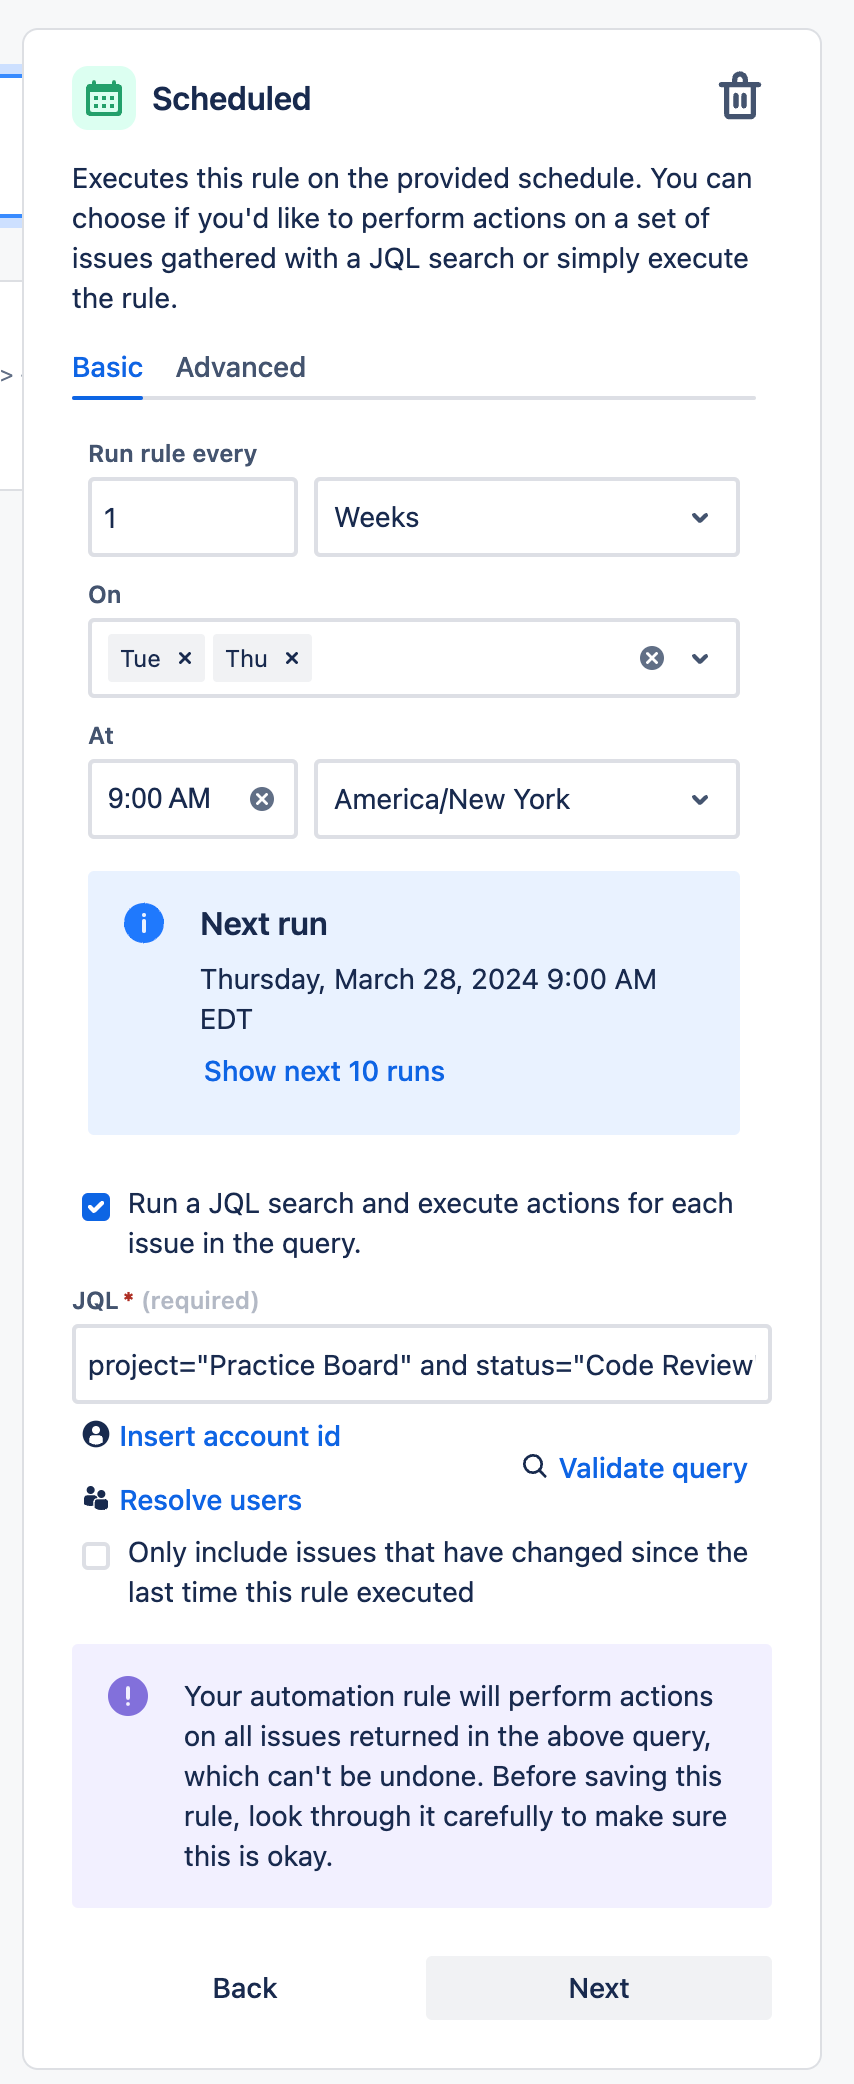Click the Back button
Viewport: 854px width, 2084px height.
245,1988
